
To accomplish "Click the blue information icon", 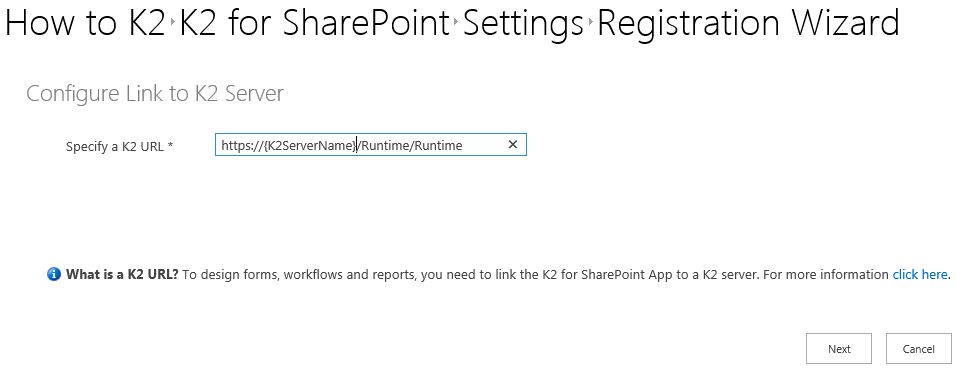I will click(54, 274).
